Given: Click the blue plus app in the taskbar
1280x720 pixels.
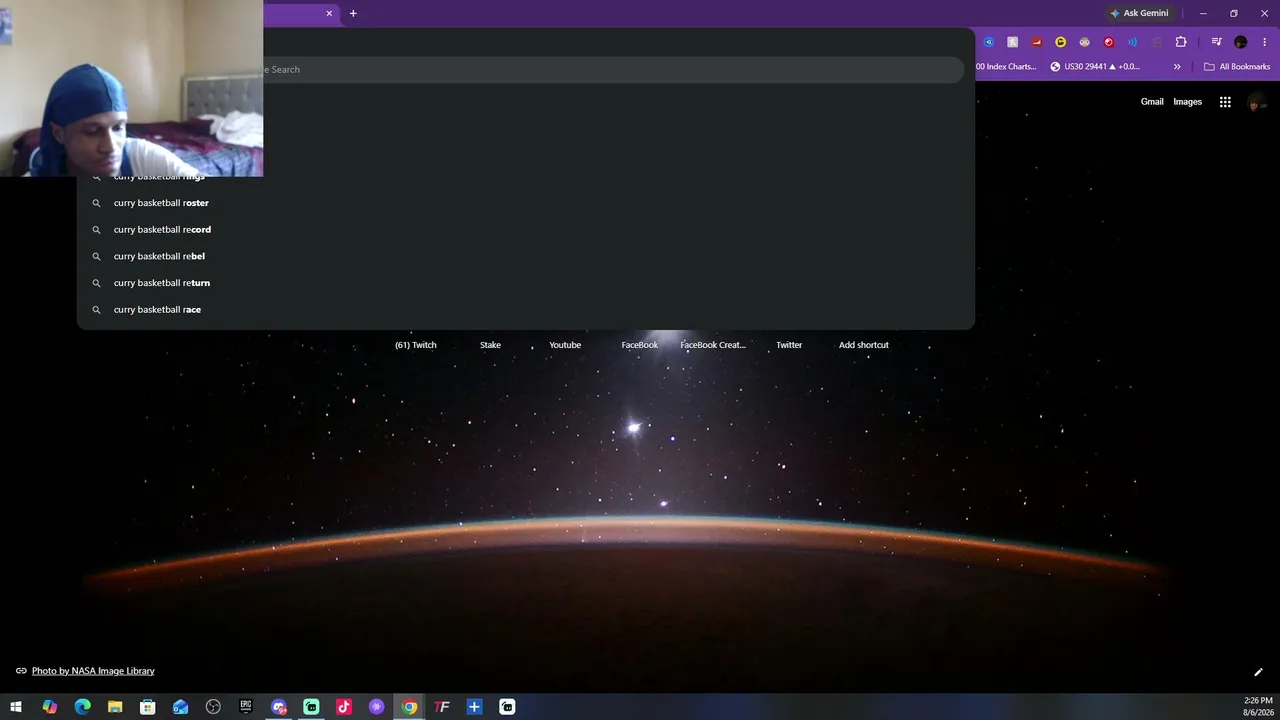Looking at the screenshot, I should 474,707.
